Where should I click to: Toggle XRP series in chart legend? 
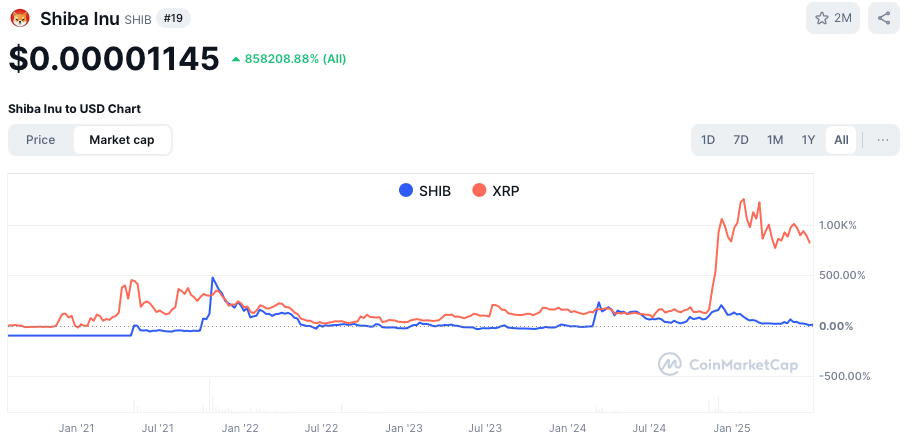click(496, 190)
